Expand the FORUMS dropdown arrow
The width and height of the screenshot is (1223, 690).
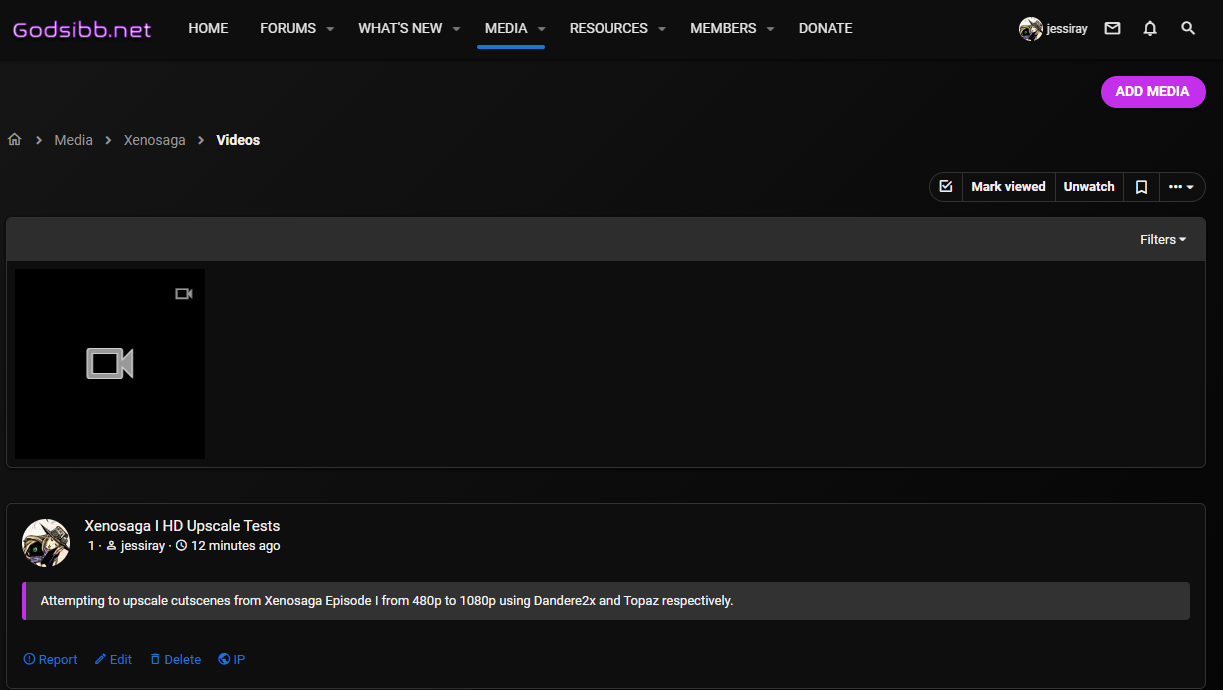(x=330, y=29)
